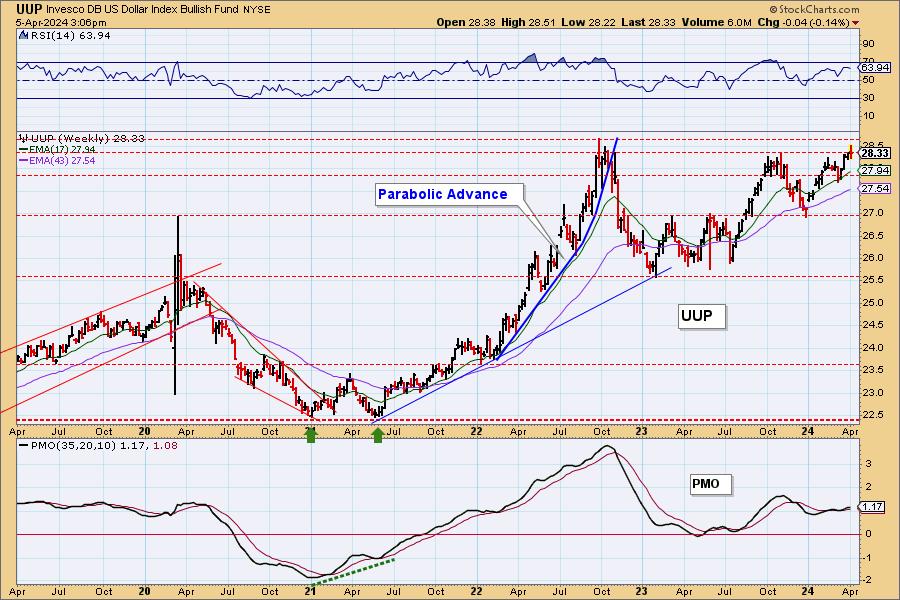Viewport: 900px width, 600px height.
Task: Click the chart date 5-Apr-2024 3:06pm
Action: pos(61,22)
